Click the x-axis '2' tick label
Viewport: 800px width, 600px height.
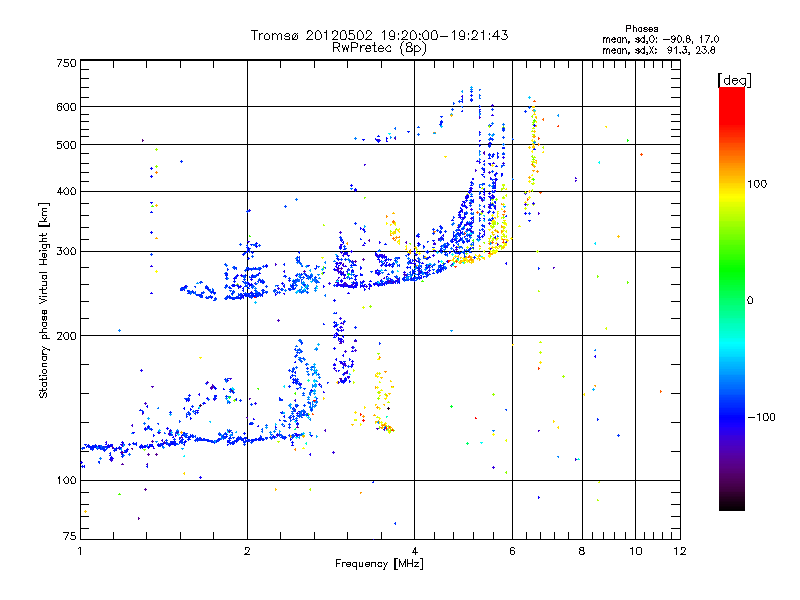click(247, 551)
